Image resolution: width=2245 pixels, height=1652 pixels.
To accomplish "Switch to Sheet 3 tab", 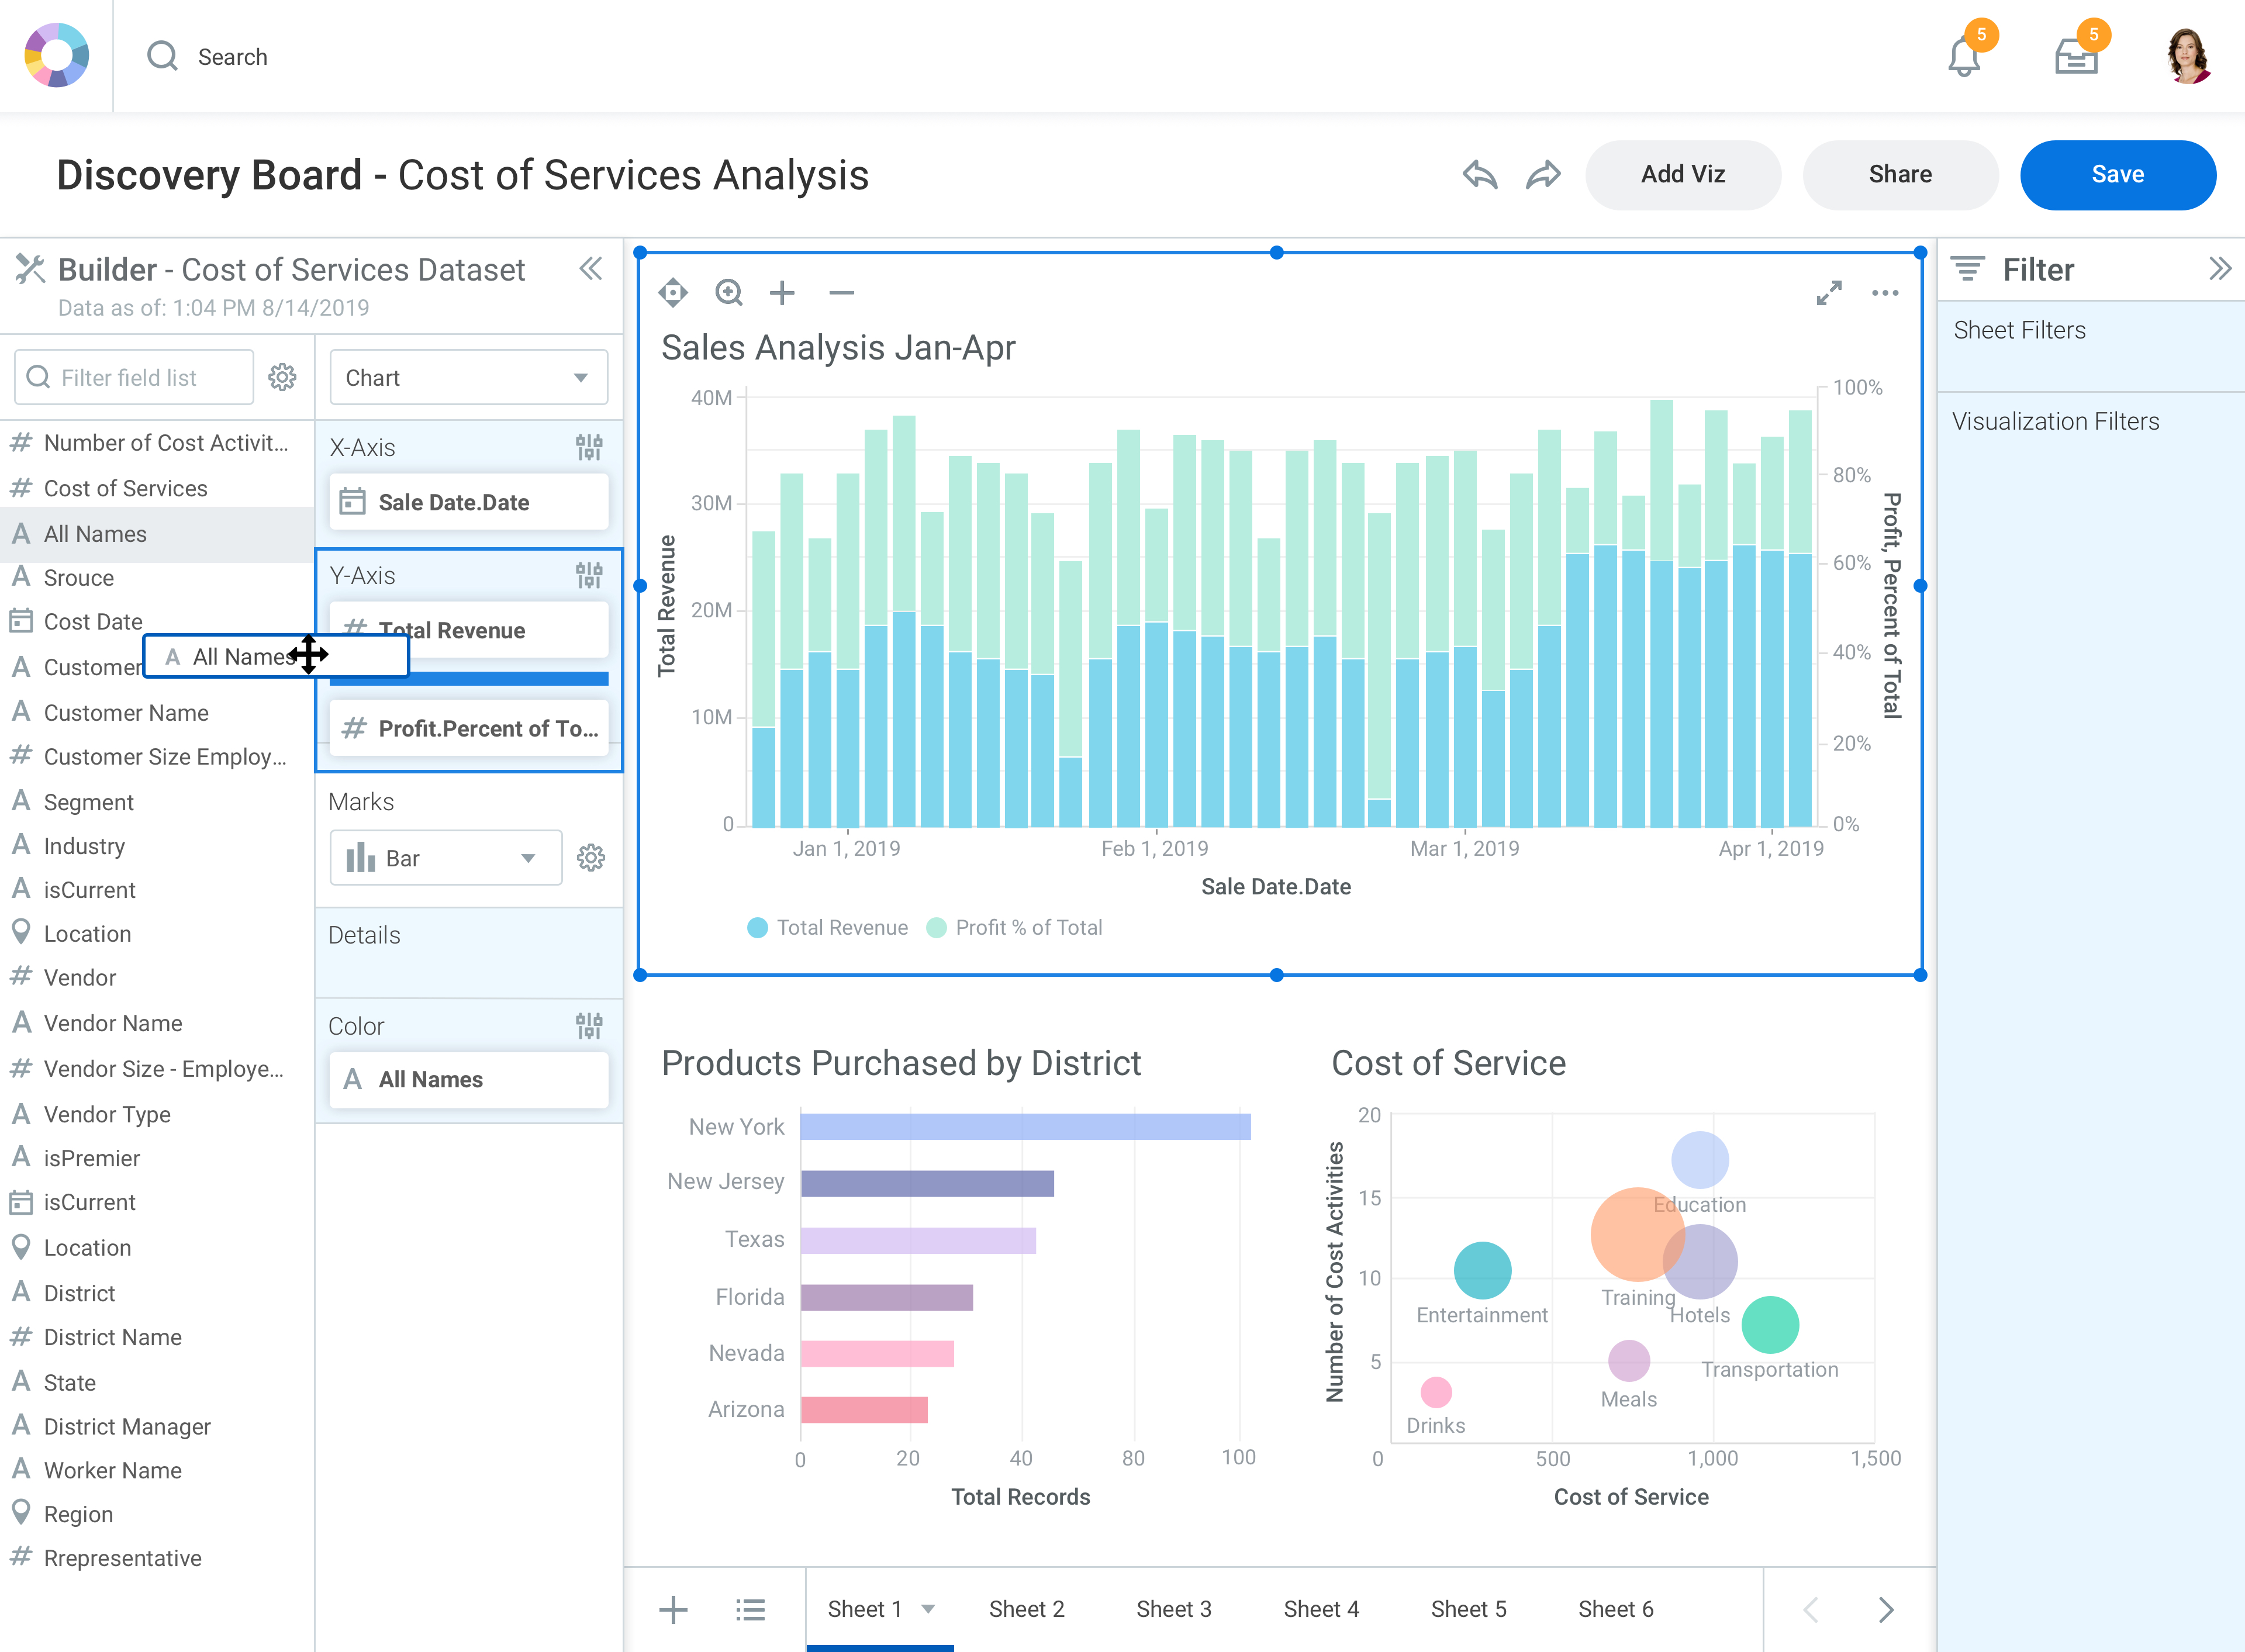I will (x=1173, y=1609).
